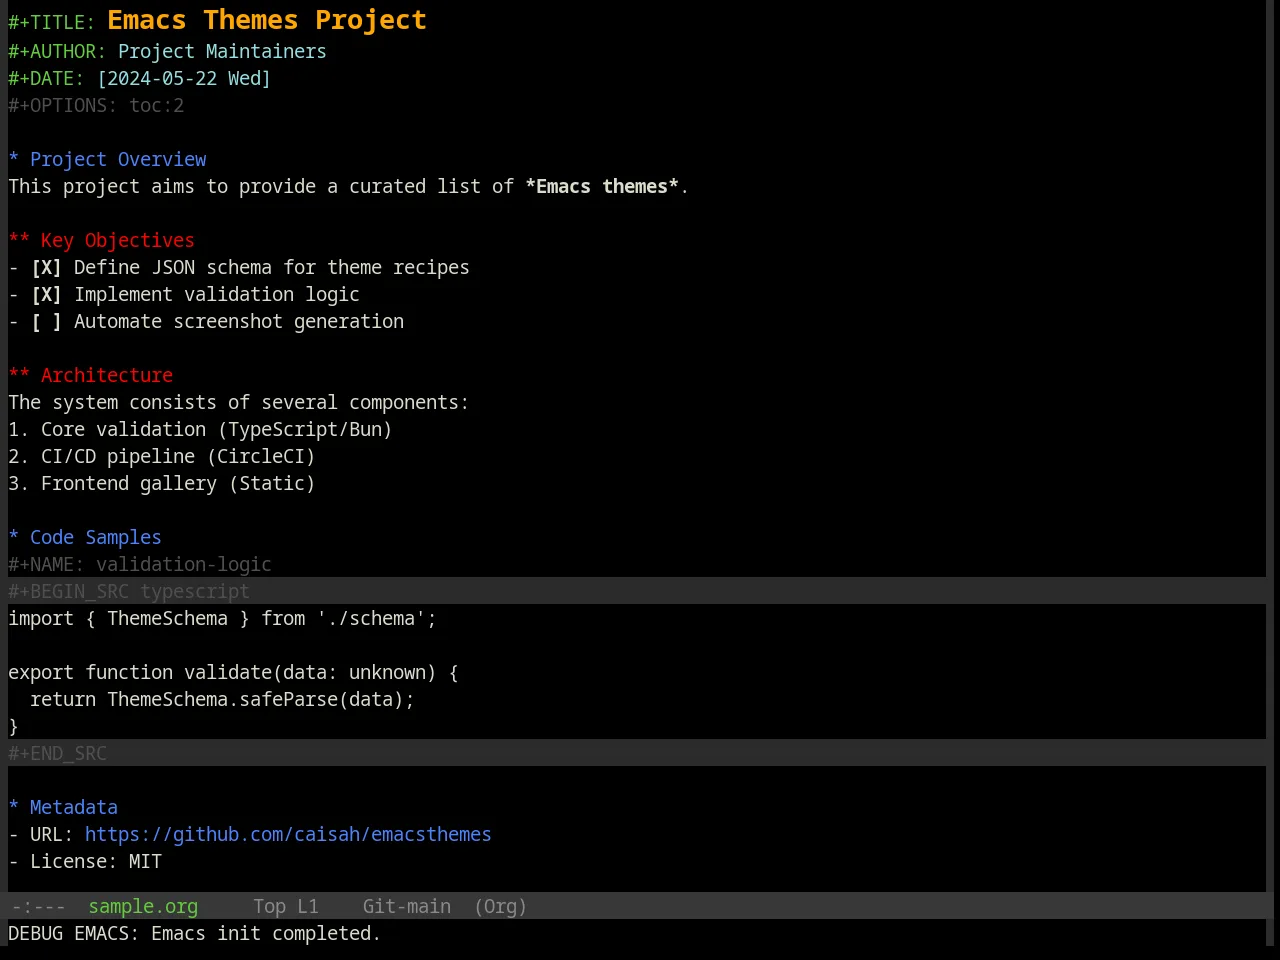The width and height of the screenshot is (1280, 960).
Task: Click the 'import { ThemeSchema }' code line
Action: click(x=222, y=619)
